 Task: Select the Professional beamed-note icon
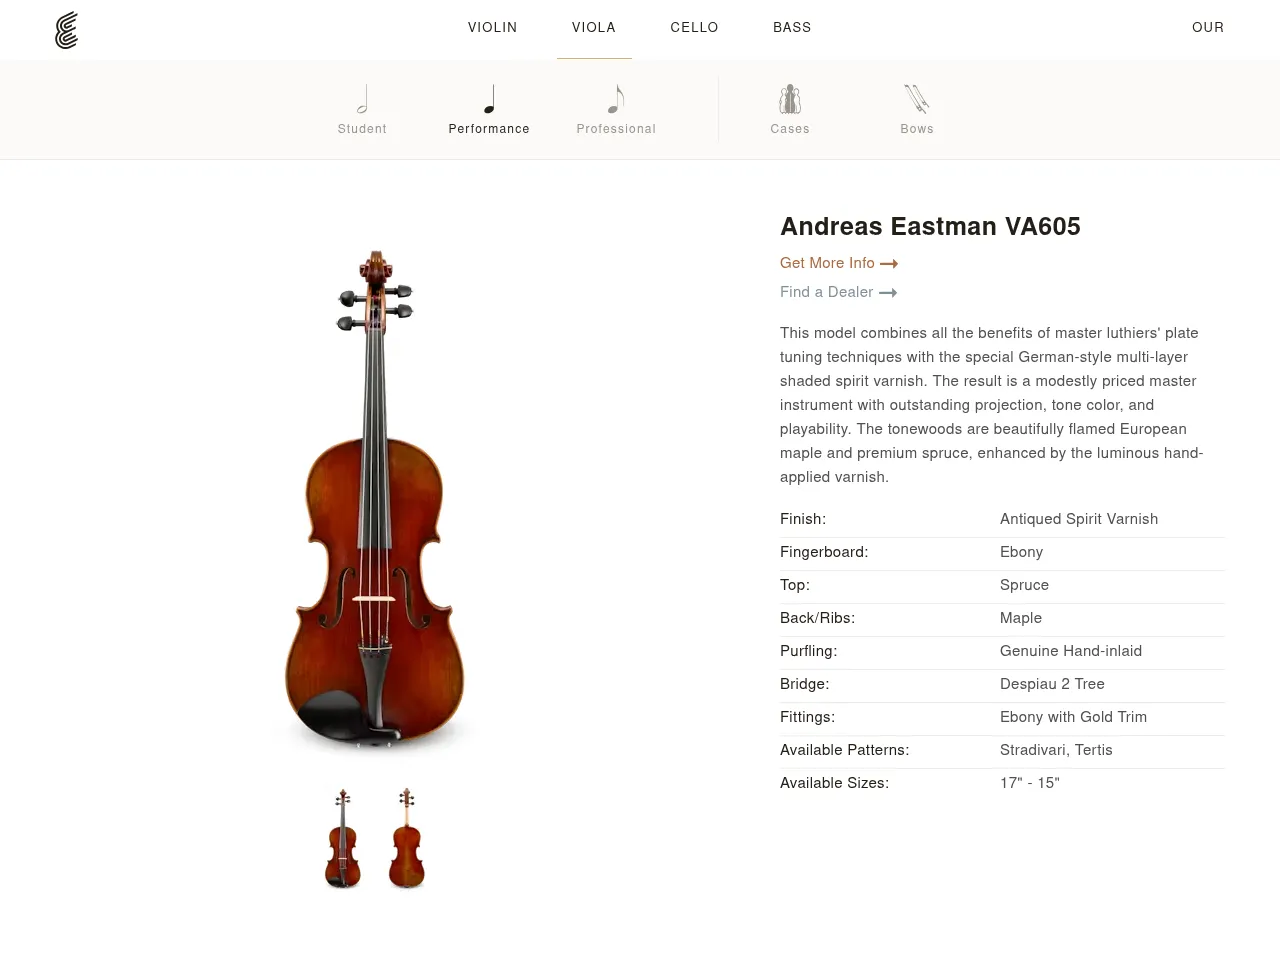tap(616, 99)
